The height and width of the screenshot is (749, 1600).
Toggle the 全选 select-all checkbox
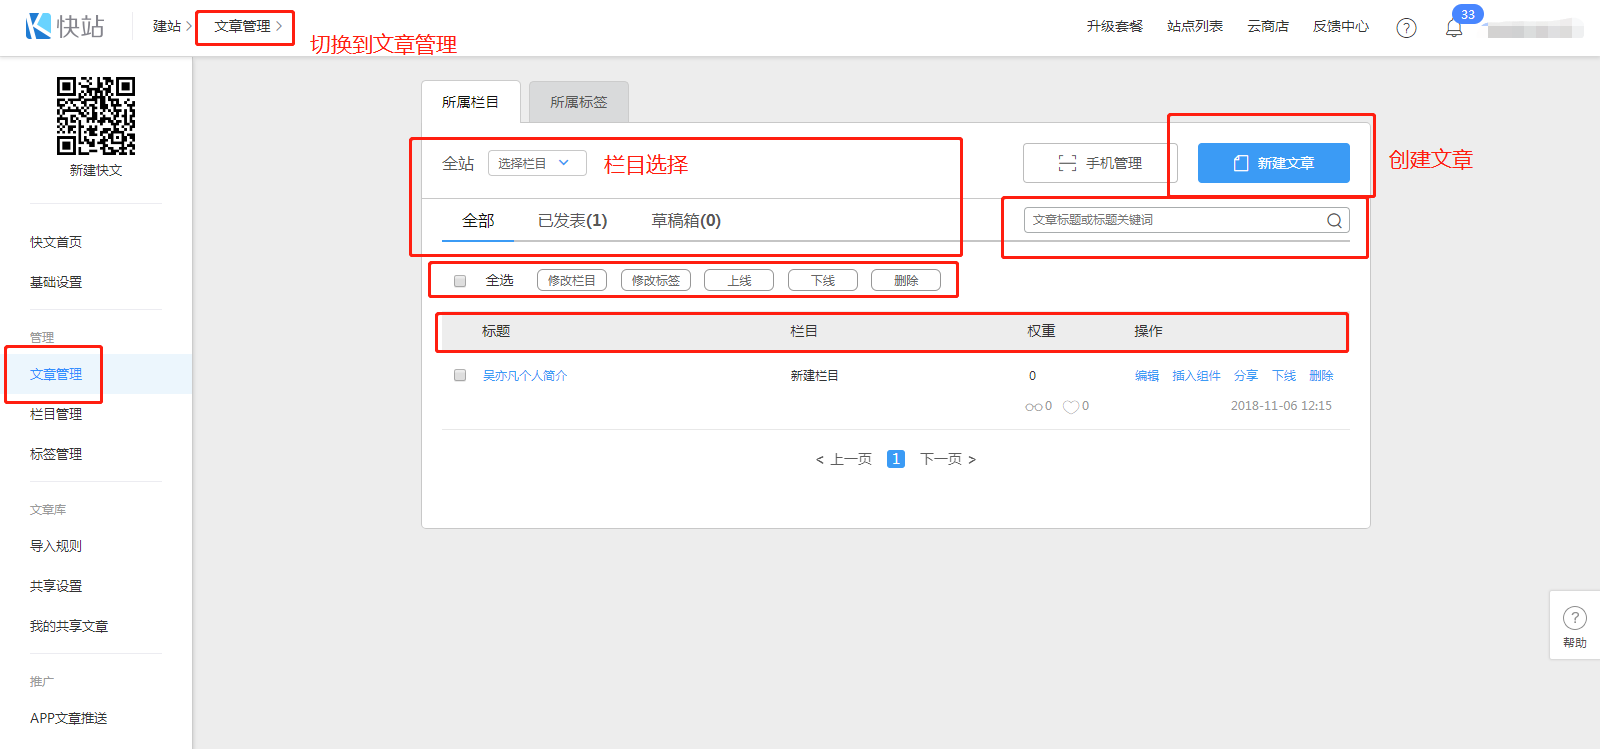pos(460,281)
